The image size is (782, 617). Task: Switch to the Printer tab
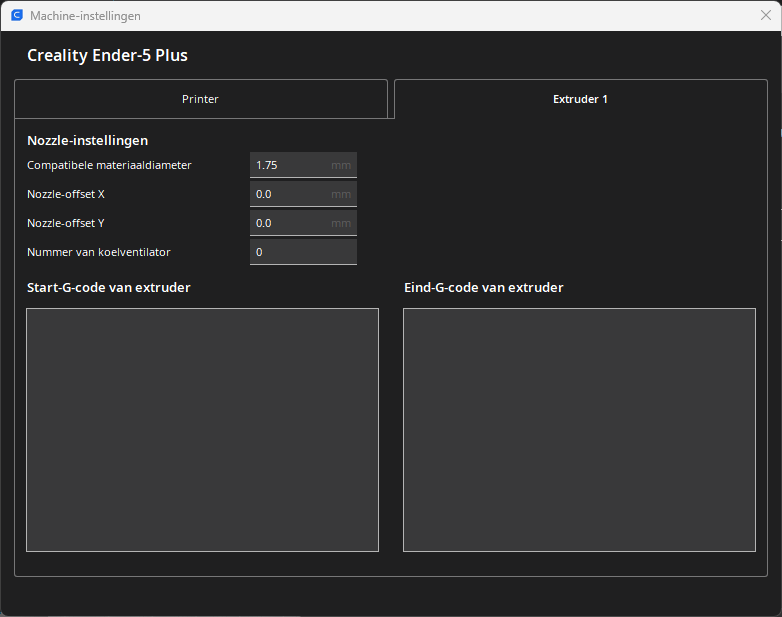tap(200, 99)
